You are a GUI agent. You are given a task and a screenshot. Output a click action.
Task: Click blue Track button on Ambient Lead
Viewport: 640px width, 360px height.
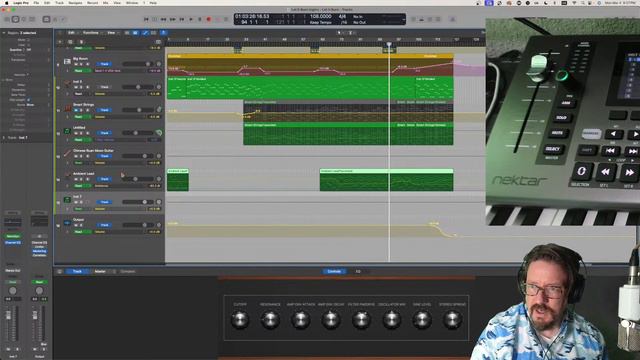(x=105, y=179)
